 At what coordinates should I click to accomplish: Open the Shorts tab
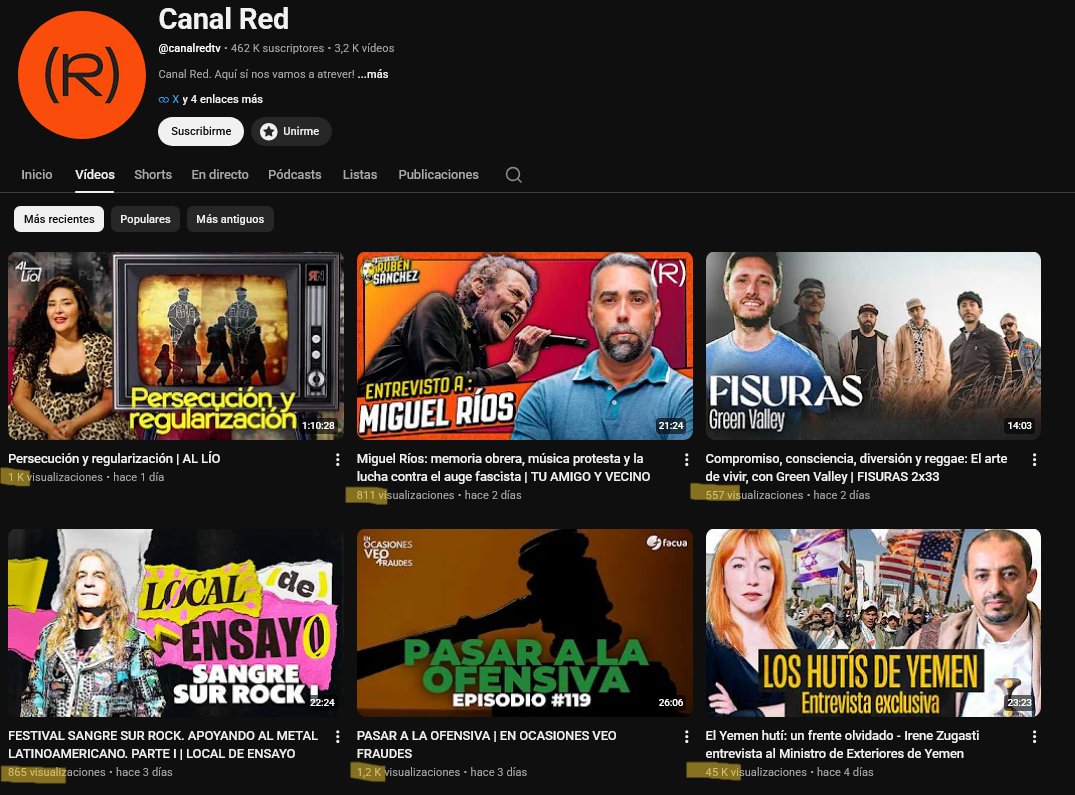pyautogui.click(x=153, y=175)
